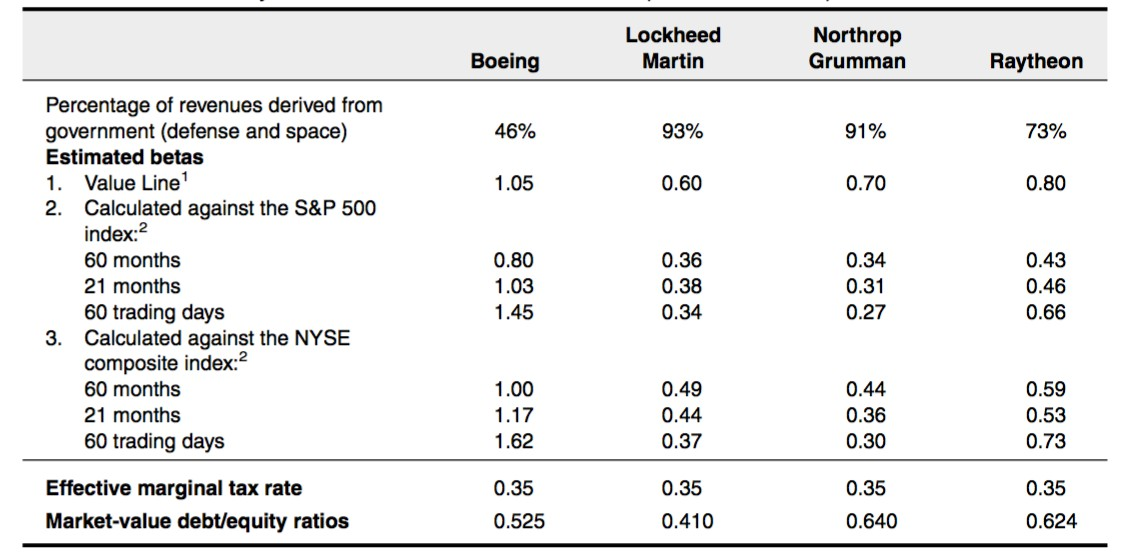1134x556 pixels.
Task: Select the Effective marginal tax rate label
Action: (x=174, y=488)
